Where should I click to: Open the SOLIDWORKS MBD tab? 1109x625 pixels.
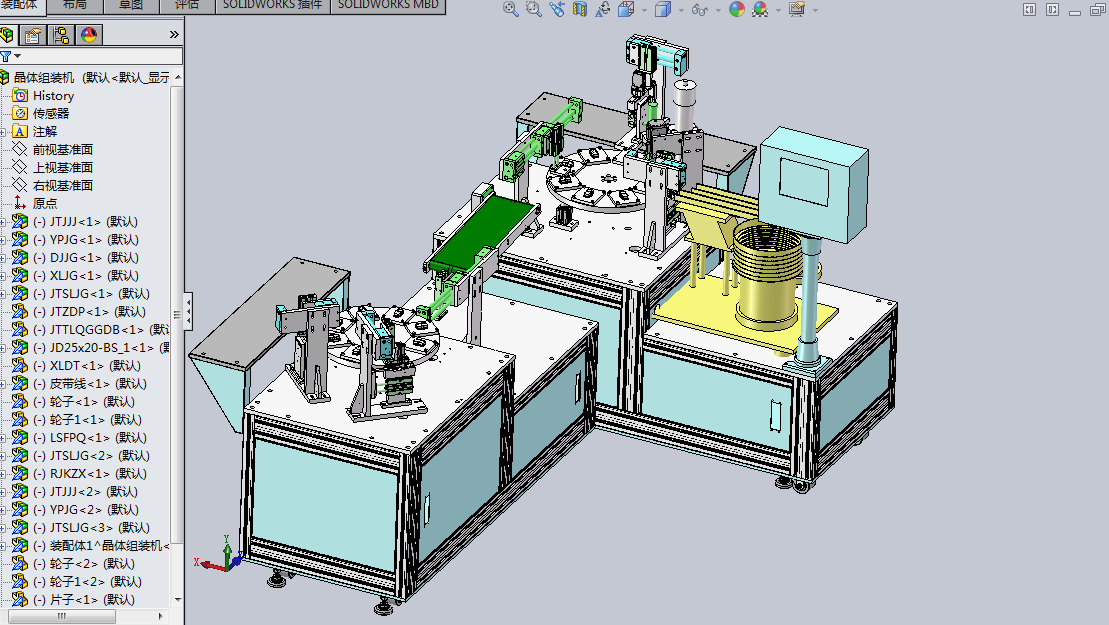click(x=386, y=5)
